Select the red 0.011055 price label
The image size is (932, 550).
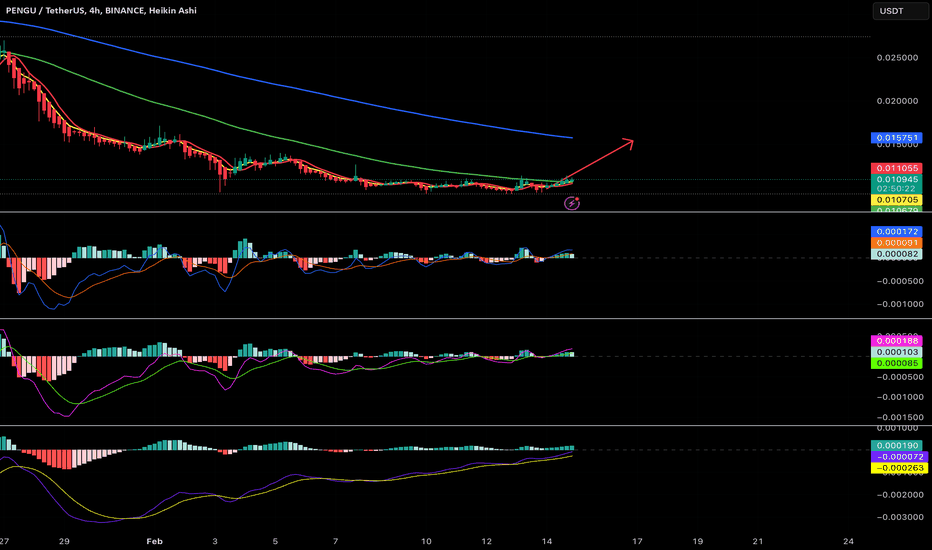[896, 168]
